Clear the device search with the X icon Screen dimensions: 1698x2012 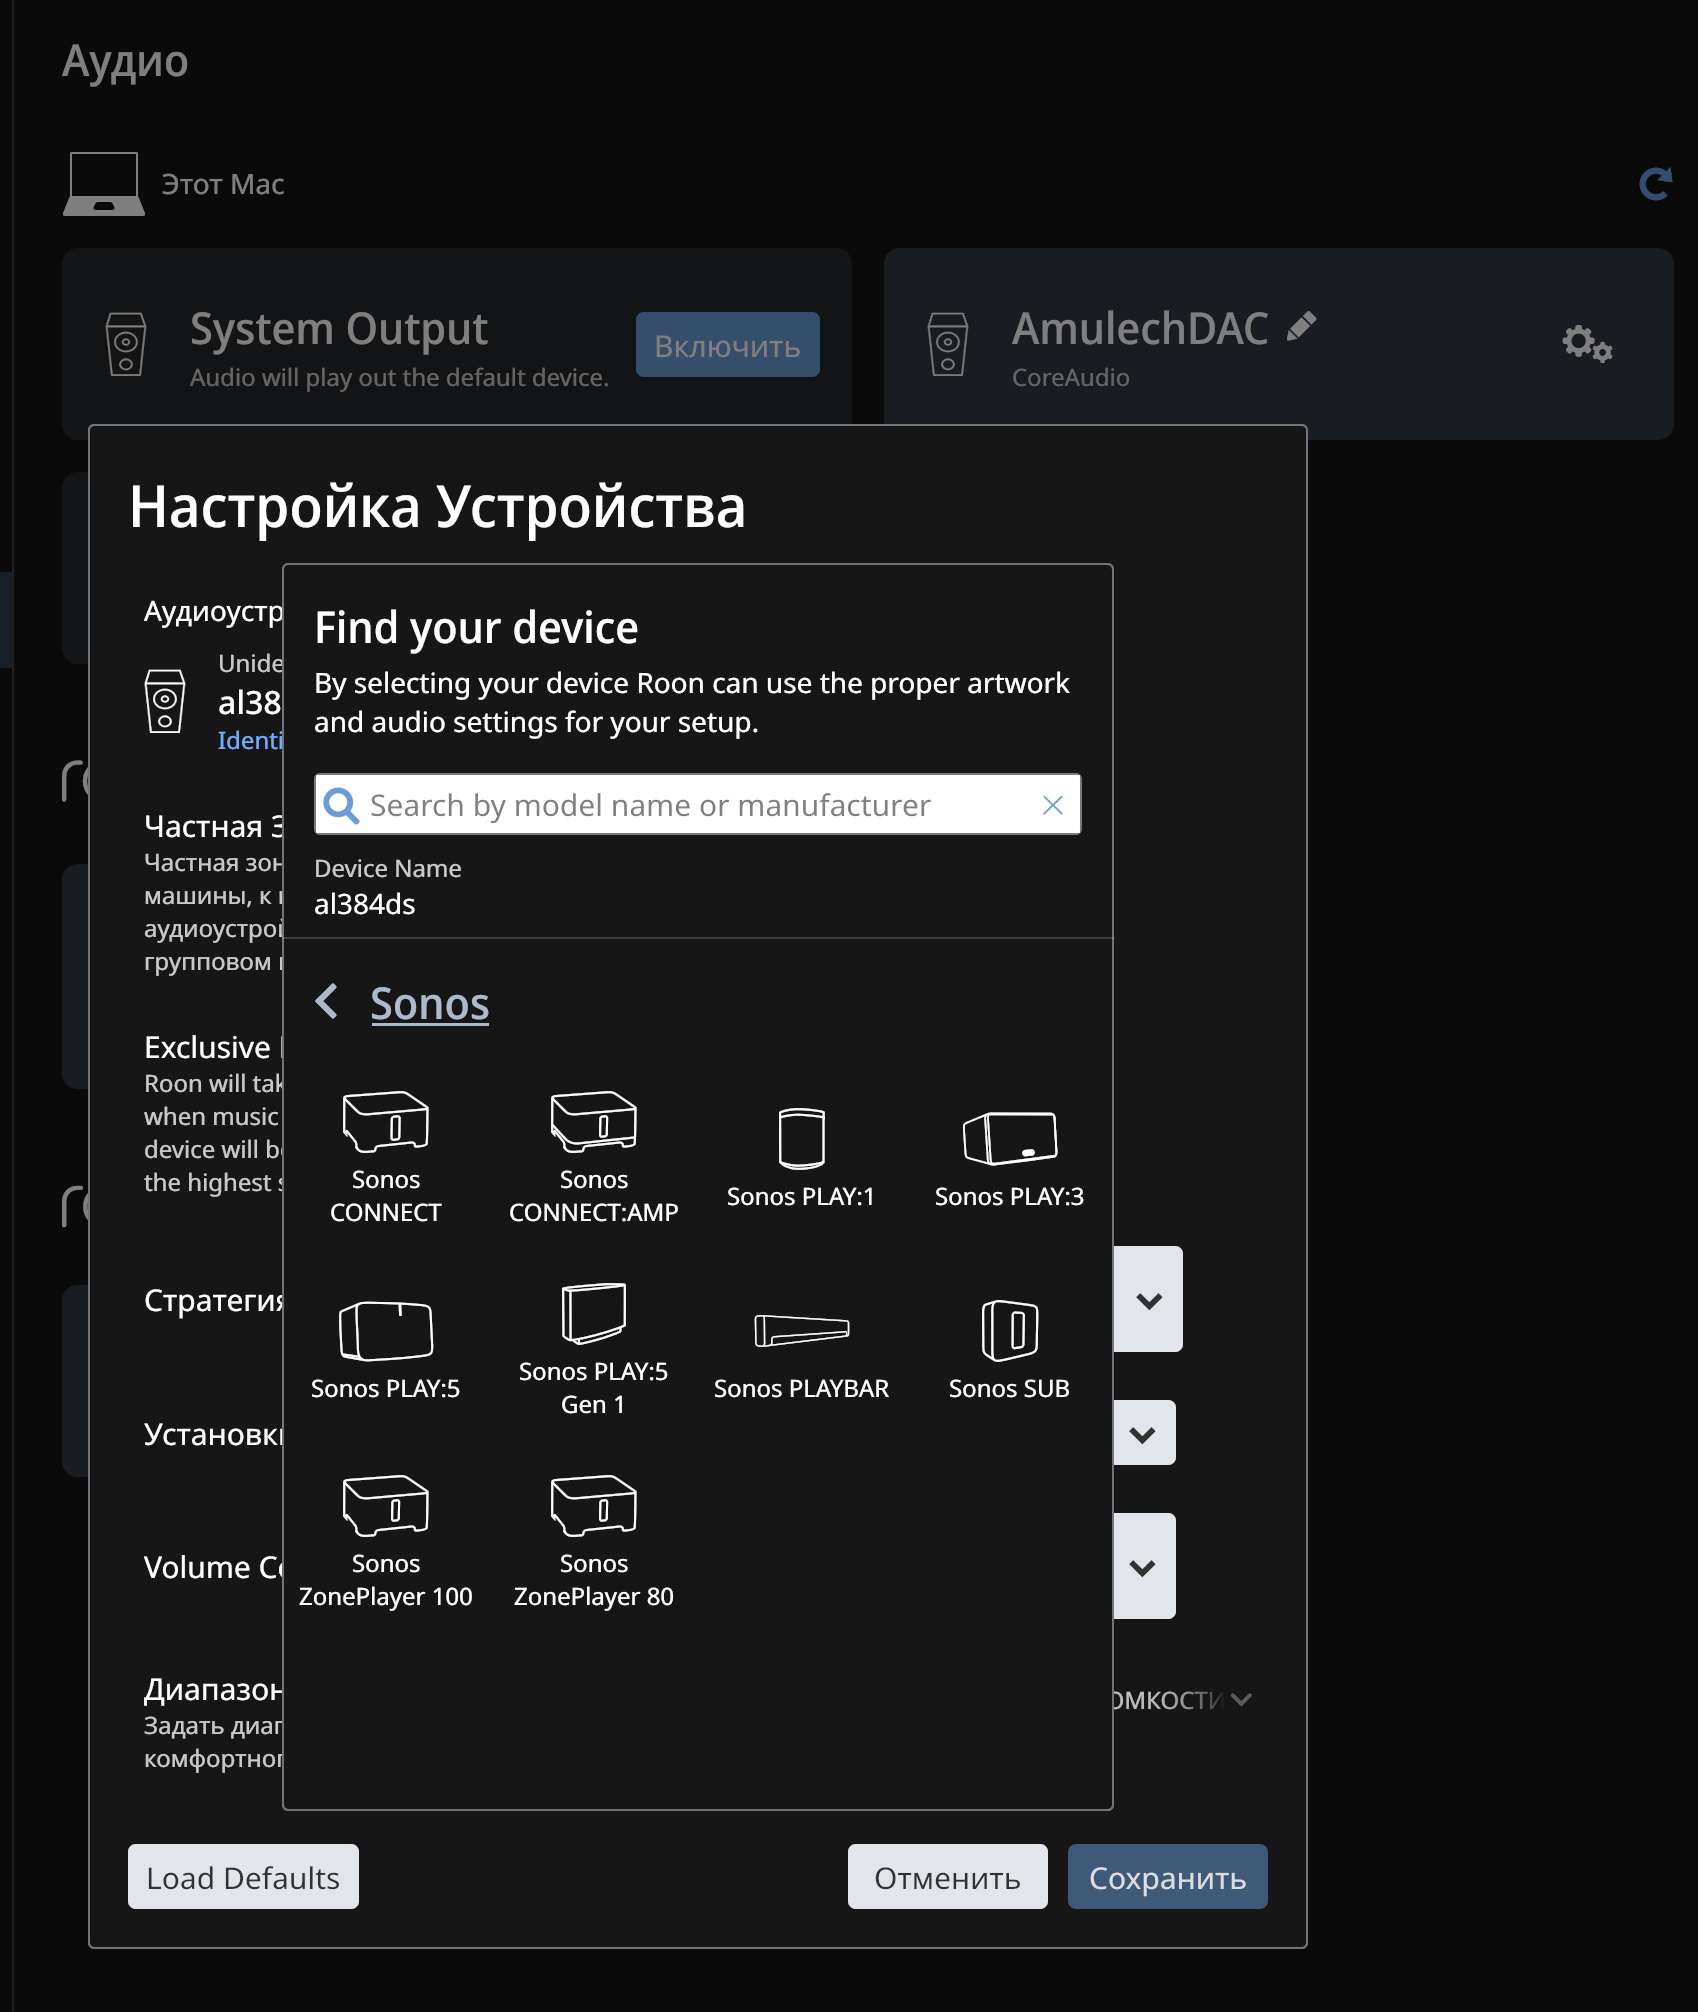click(x=1052, y=805)
